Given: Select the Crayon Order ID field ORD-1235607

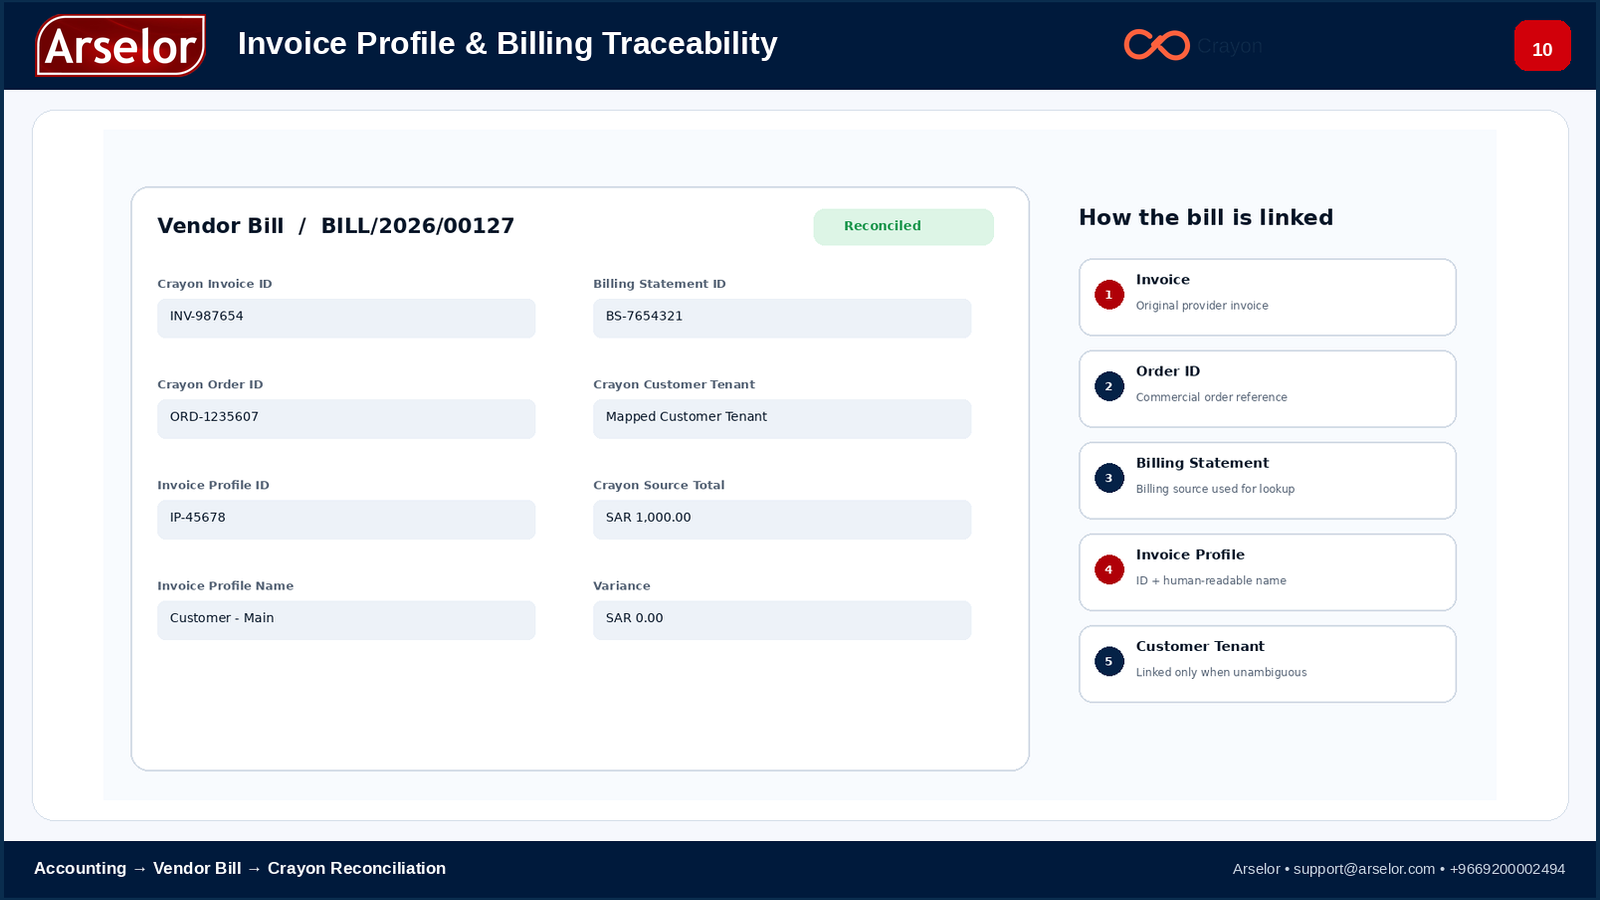Looking at the screenshot, I should (x=346, y=419).
